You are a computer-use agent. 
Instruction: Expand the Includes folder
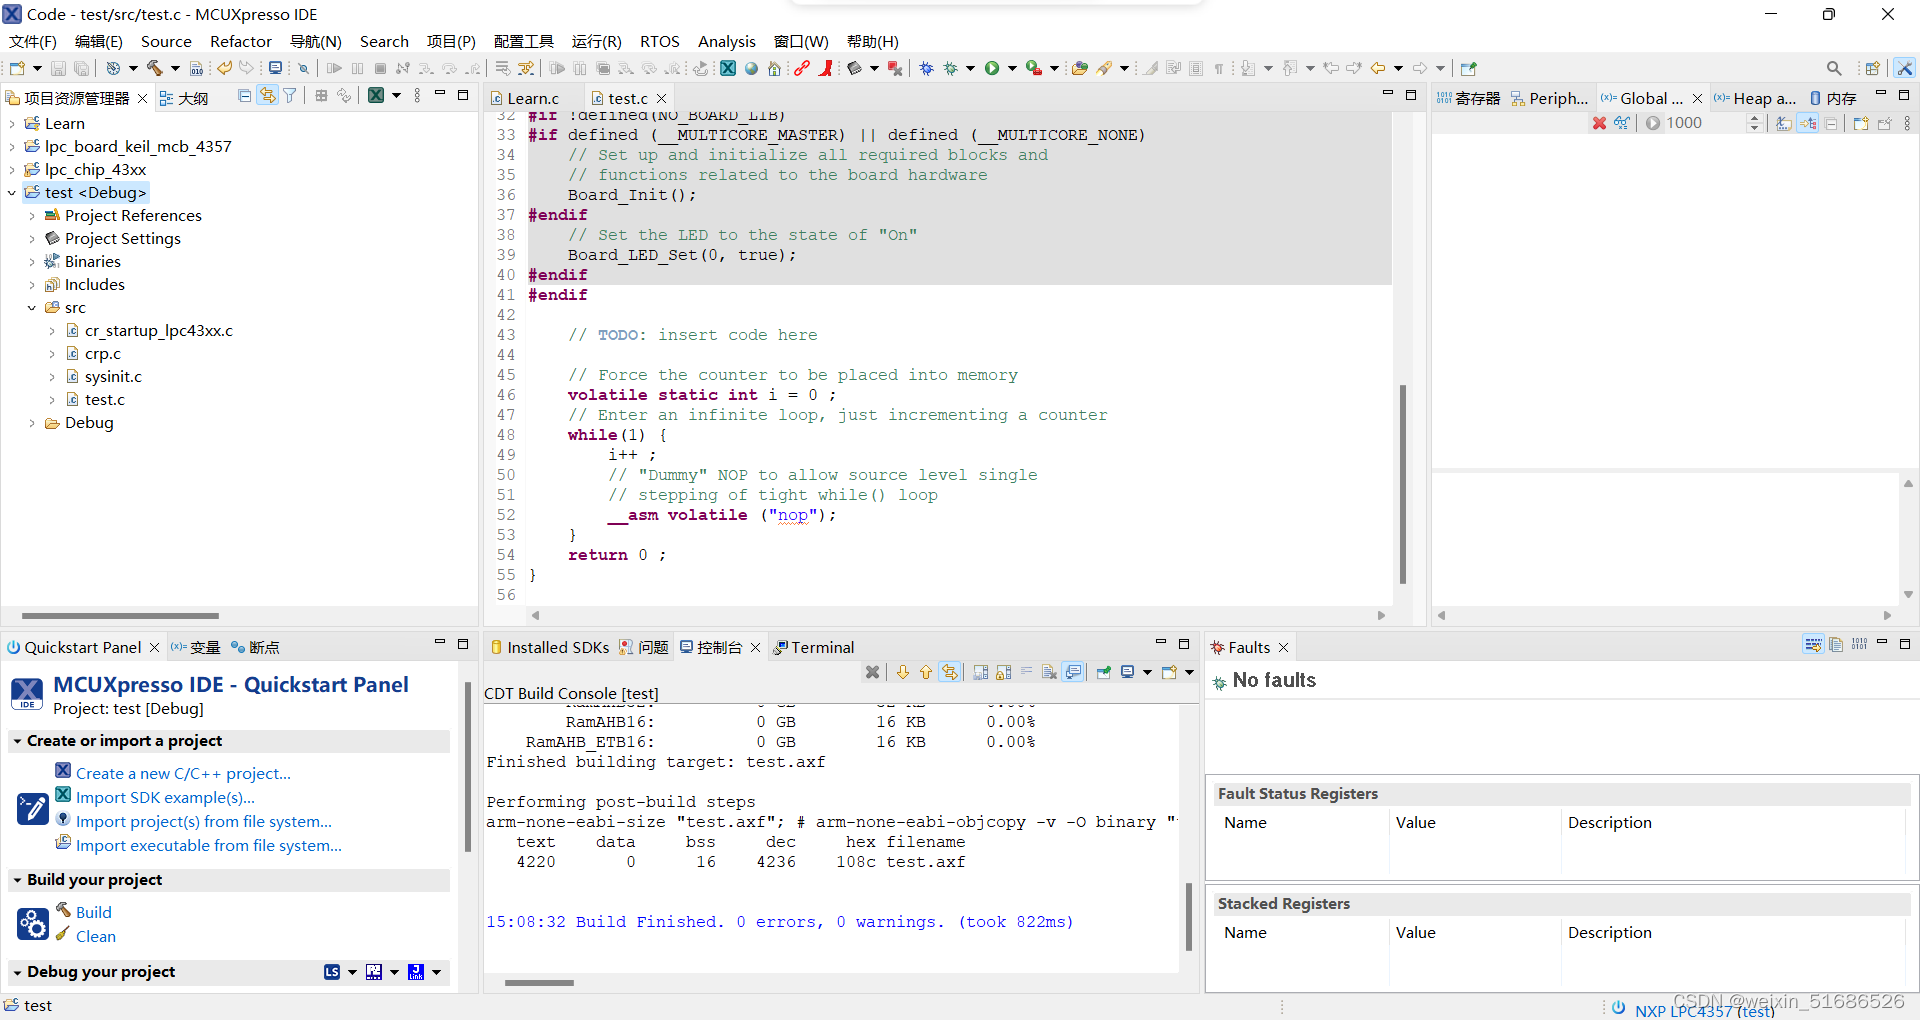[32, 285]
